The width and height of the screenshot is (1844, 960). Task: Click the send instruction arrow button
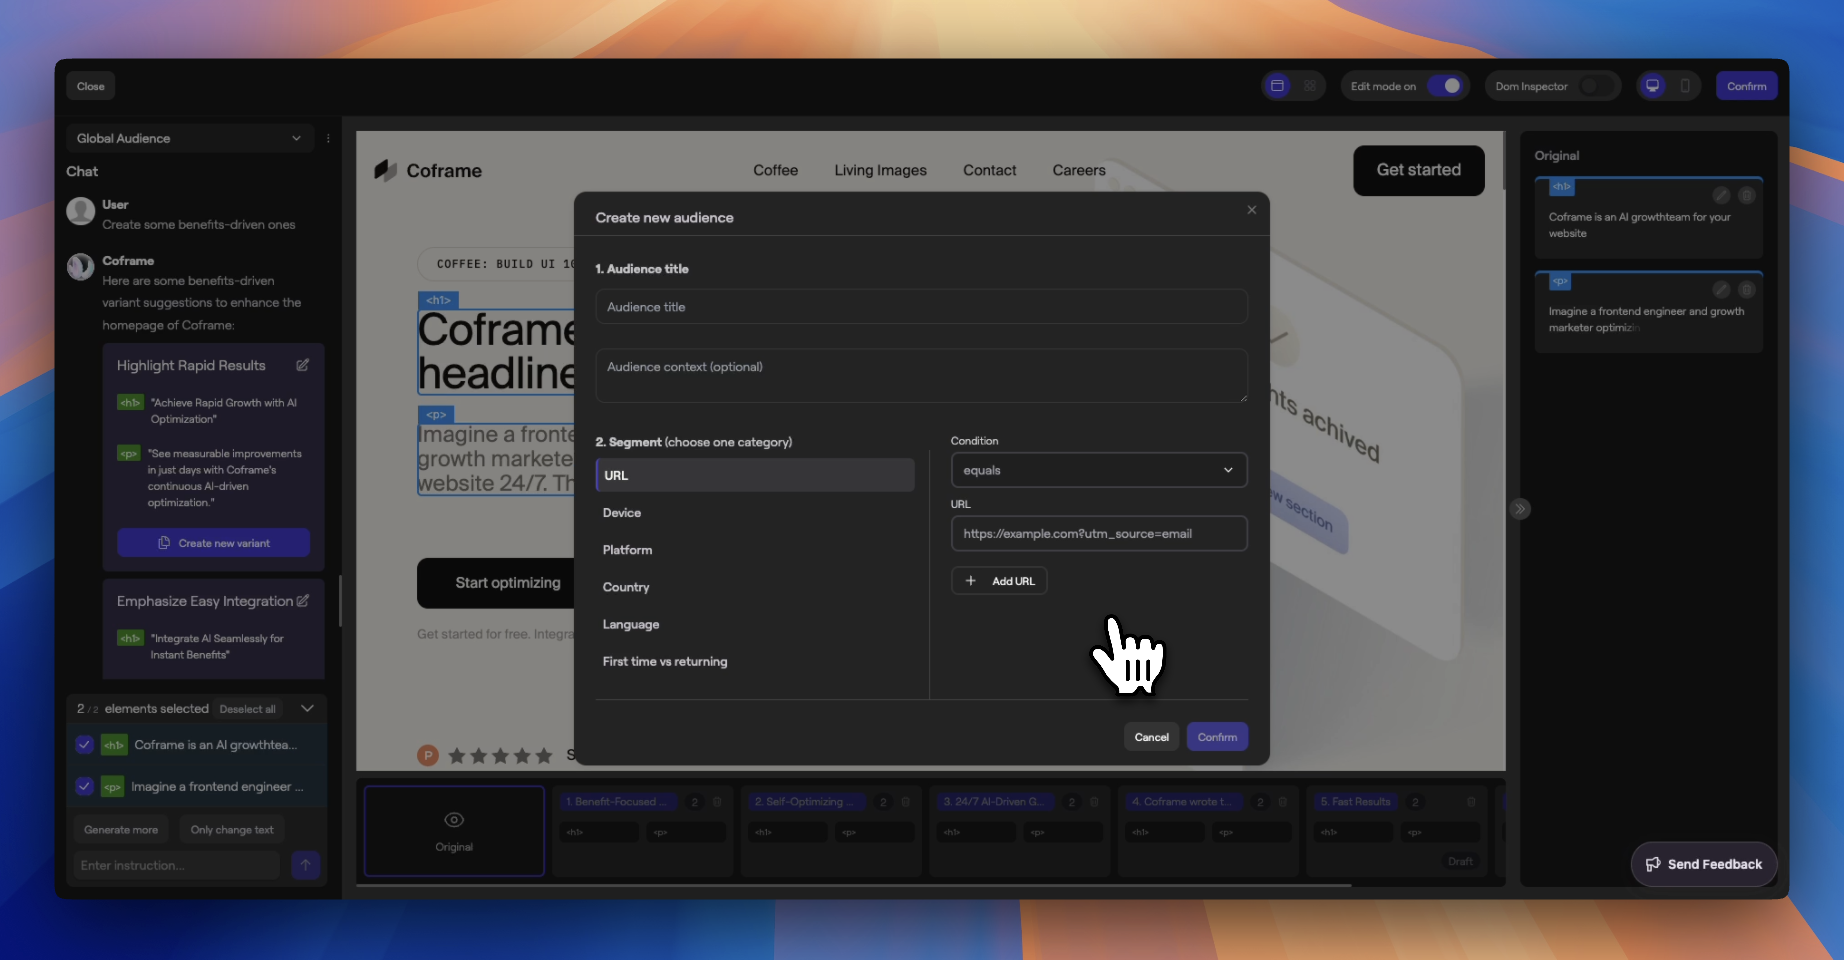[x=306, y=865]
